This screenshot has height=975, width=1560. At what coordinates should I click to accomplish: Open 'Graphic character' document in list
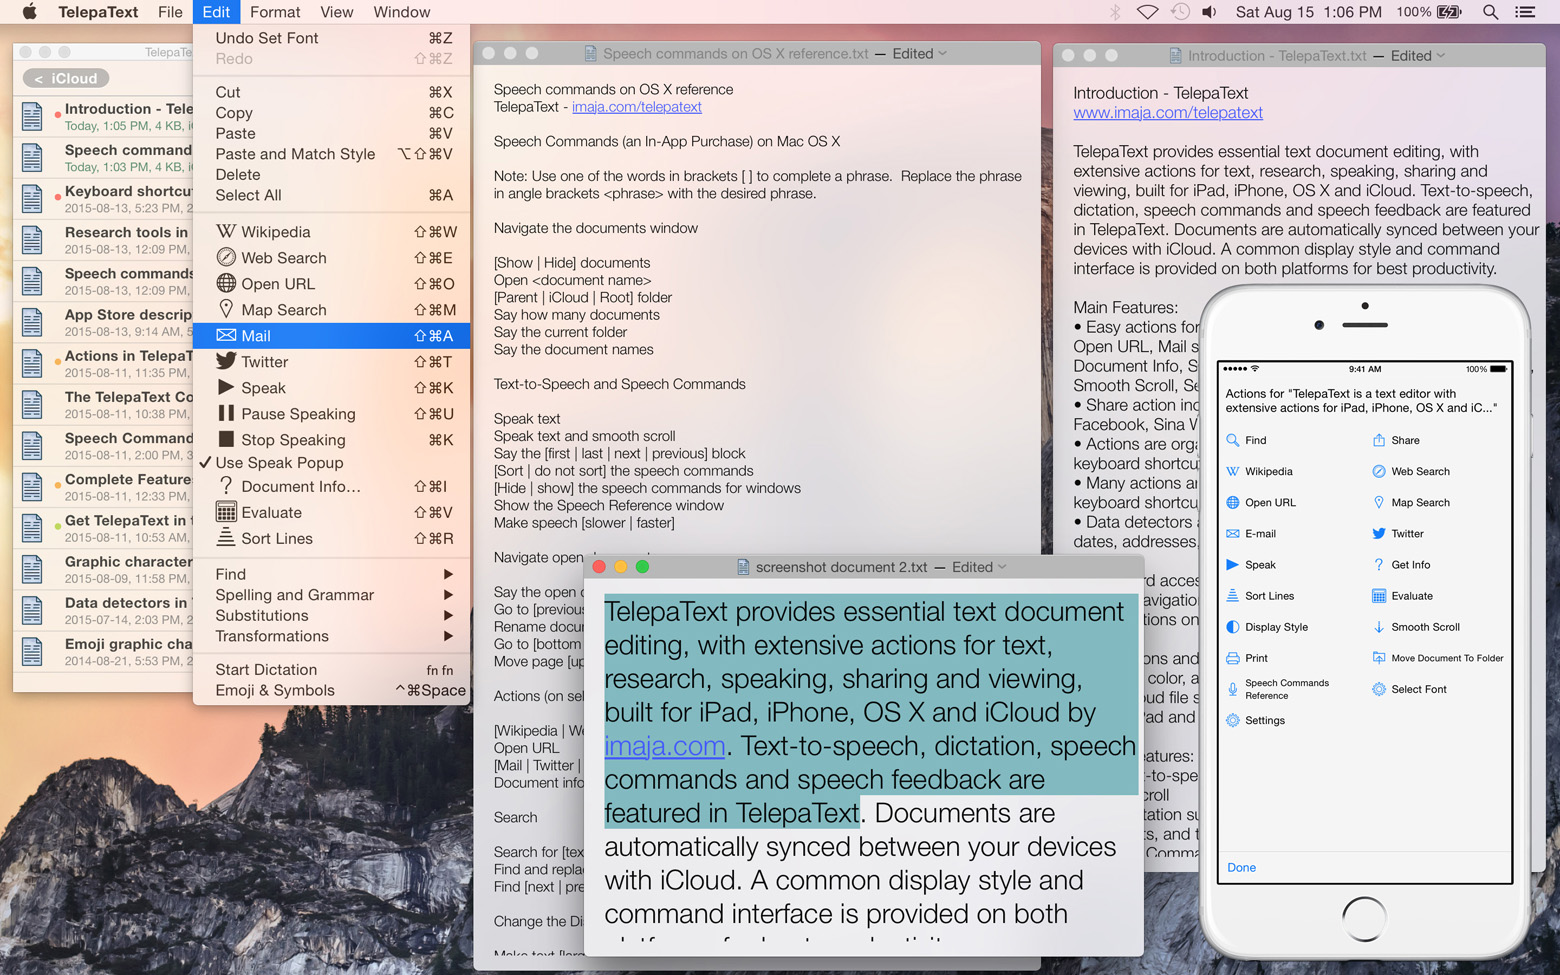(104, 570)
